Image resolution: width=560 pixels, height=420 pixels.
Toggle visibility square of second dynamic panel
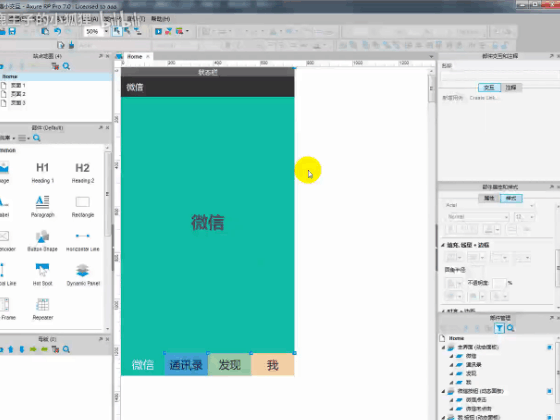[x=549, y=391]
